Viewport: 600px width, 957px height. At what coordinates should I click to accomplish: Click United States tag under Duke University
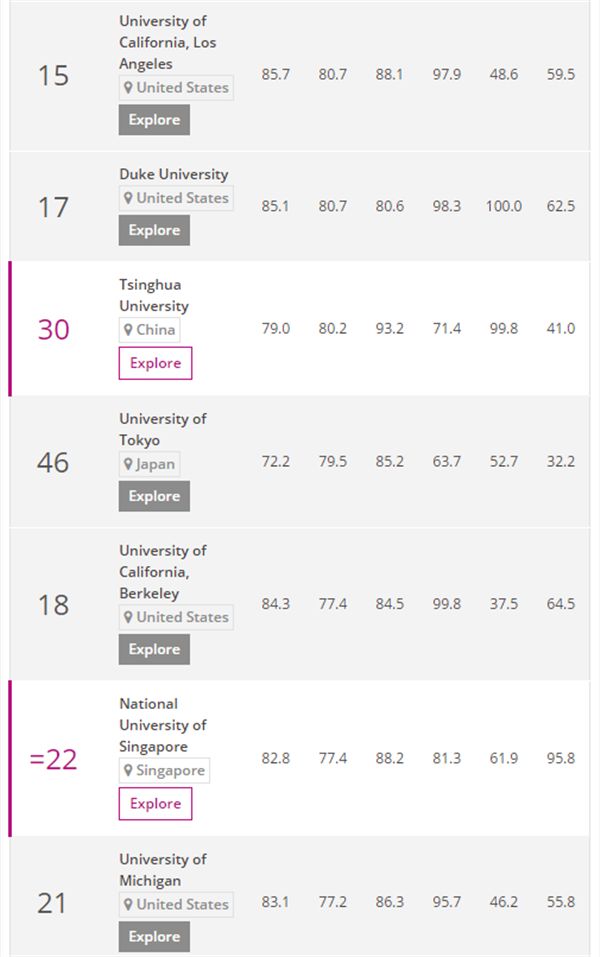tap(176, 198)
